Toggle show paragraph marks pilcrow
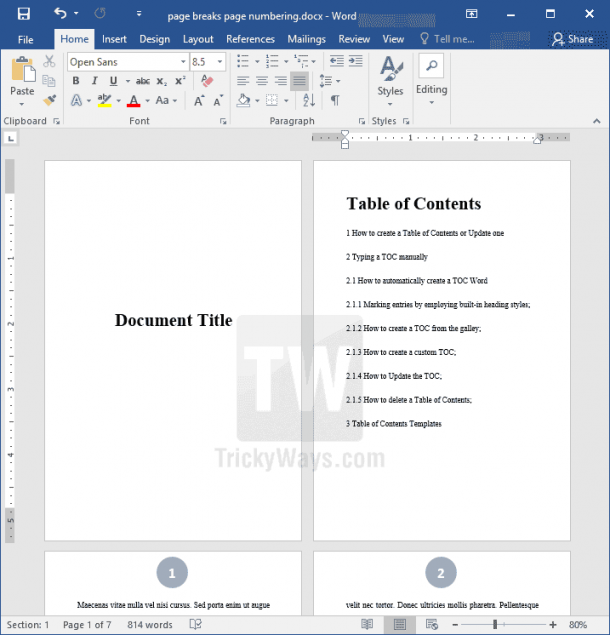 (335, 100)
